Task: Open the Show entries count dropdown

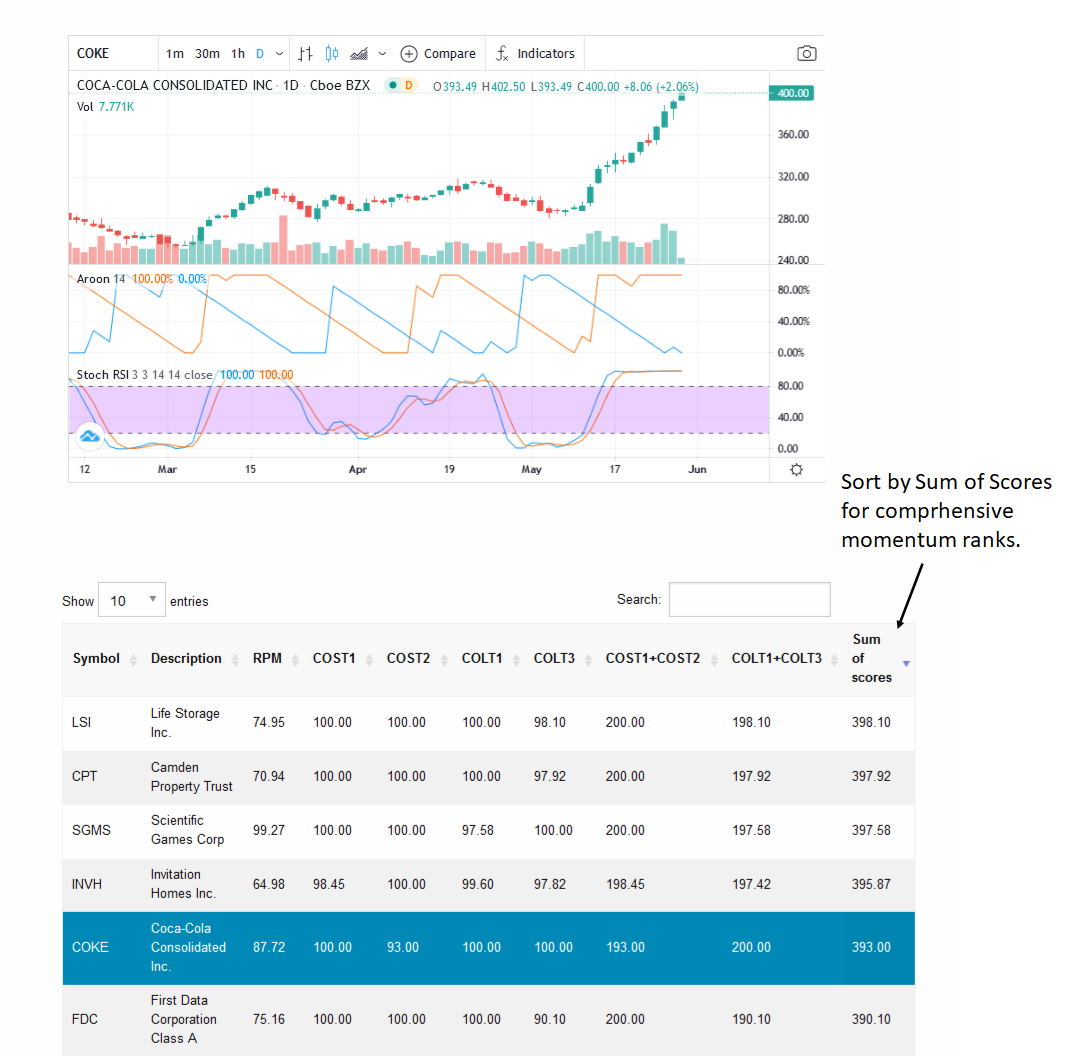Action: [131, 600]
